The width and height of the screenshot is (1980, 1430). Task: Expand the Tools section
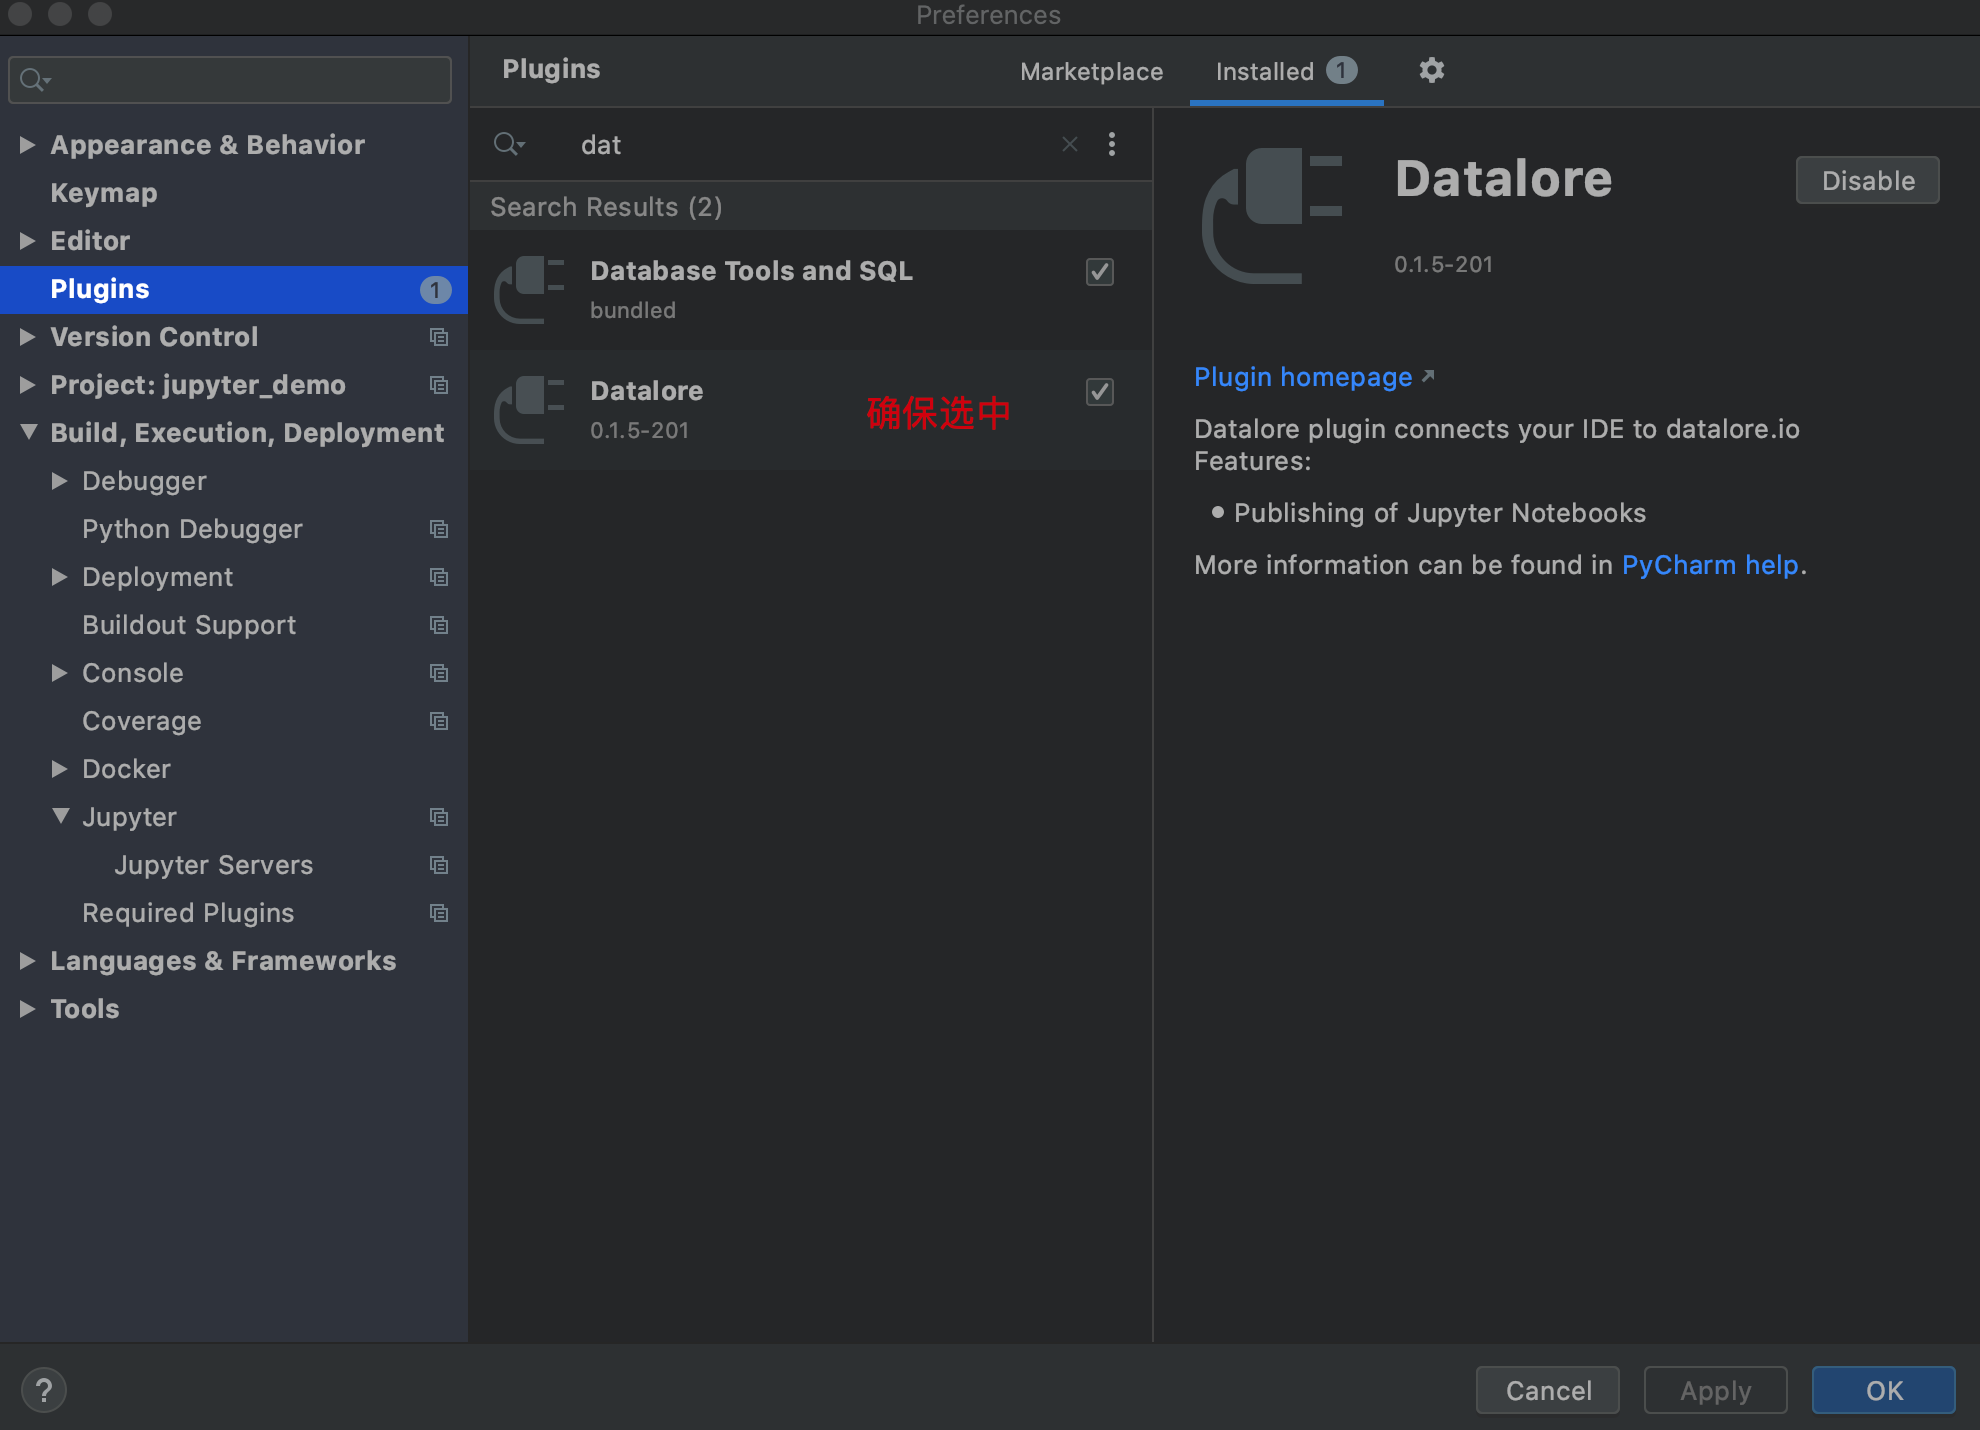point(27,1009)
